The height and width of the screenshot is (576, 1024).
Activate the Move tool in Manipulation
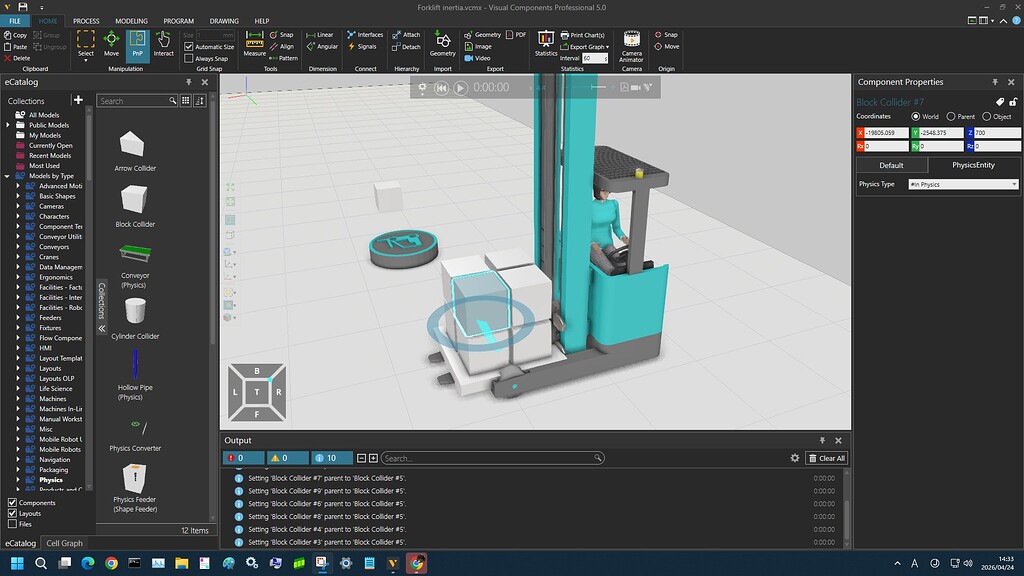tap(111, 44)
